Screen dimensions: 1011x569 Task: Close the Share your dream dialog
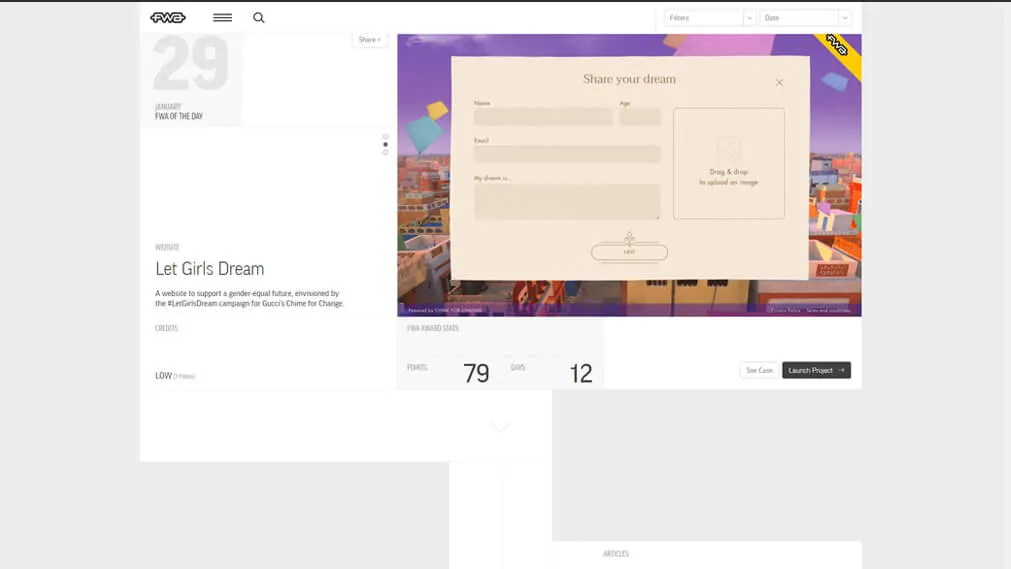(780, 83)
